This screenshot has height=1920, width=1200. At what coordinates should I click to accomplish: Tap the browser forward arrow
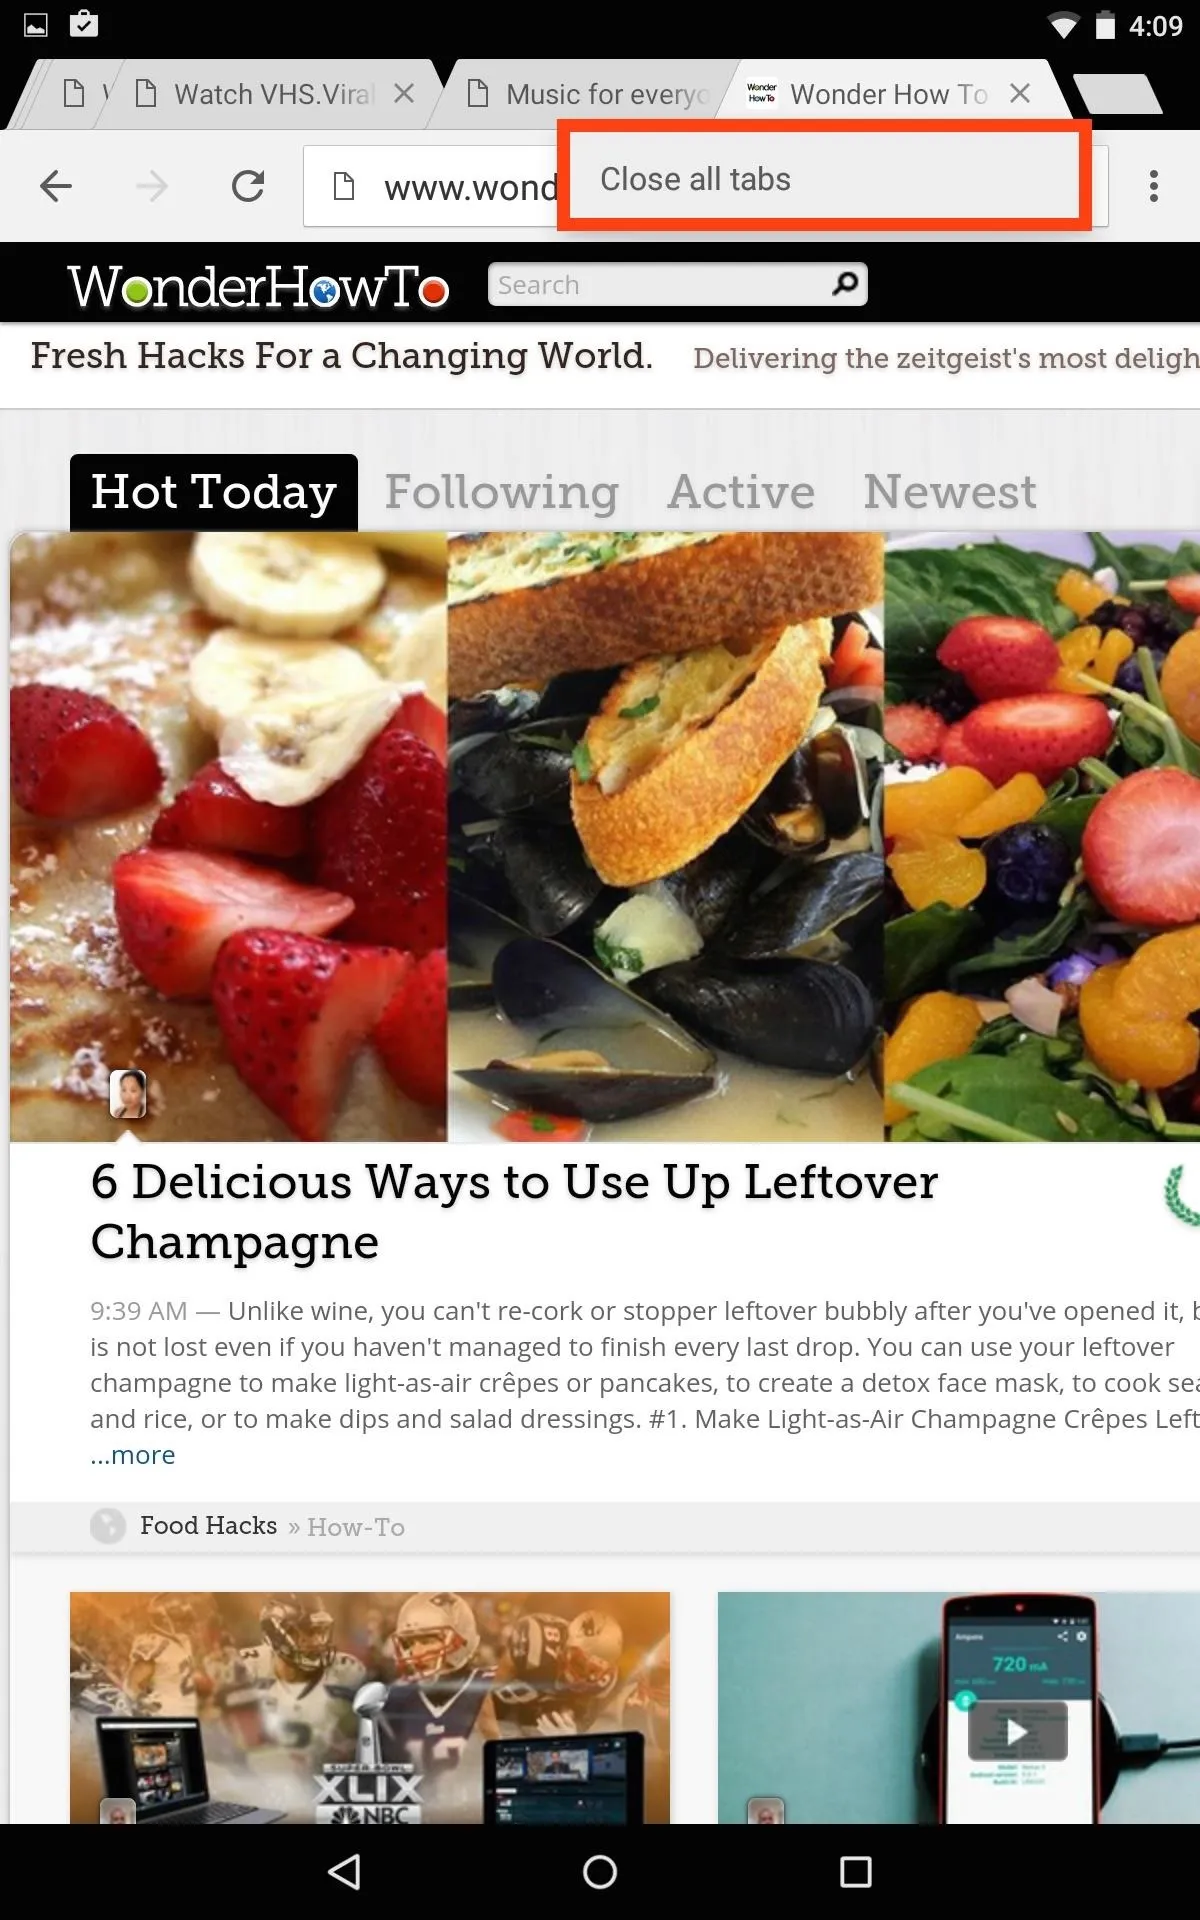[x=152, y=186]
